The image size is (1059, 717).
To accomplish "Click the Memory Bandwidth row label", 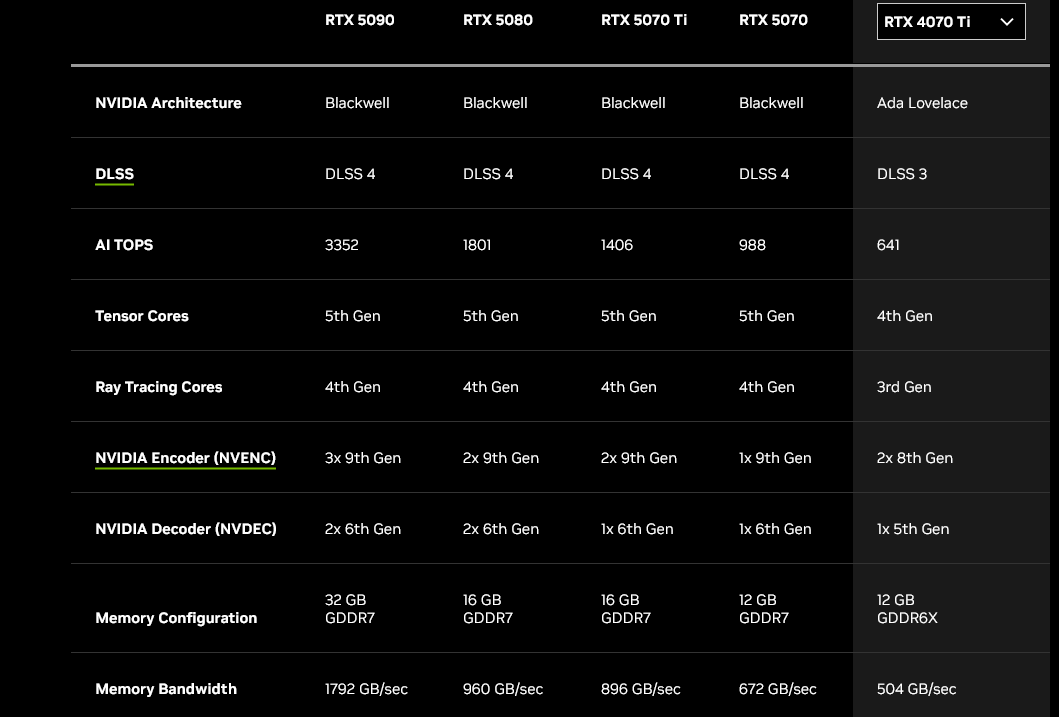I will (166, 689).
